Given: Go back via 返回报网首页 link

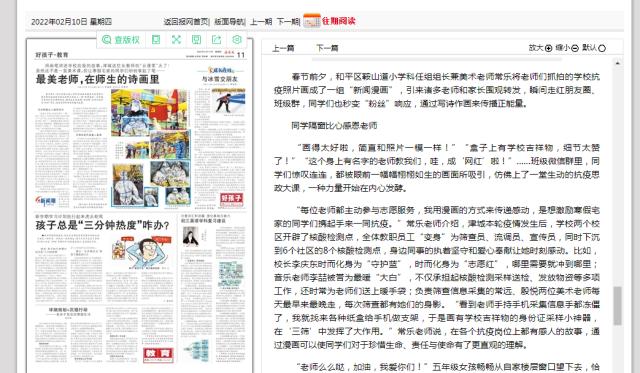Looking at the screenshot, I should [x=186, y=22].
